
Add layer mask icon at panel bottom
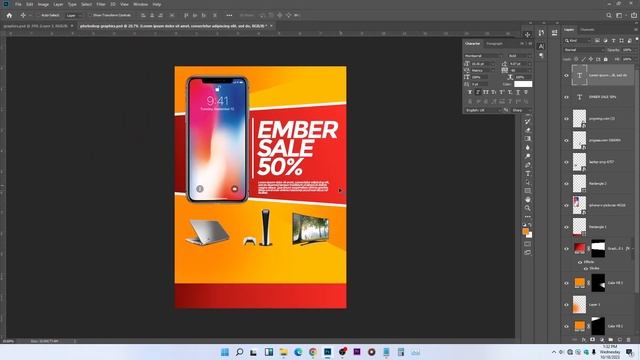pyautogui.click(x=593, y=340)
